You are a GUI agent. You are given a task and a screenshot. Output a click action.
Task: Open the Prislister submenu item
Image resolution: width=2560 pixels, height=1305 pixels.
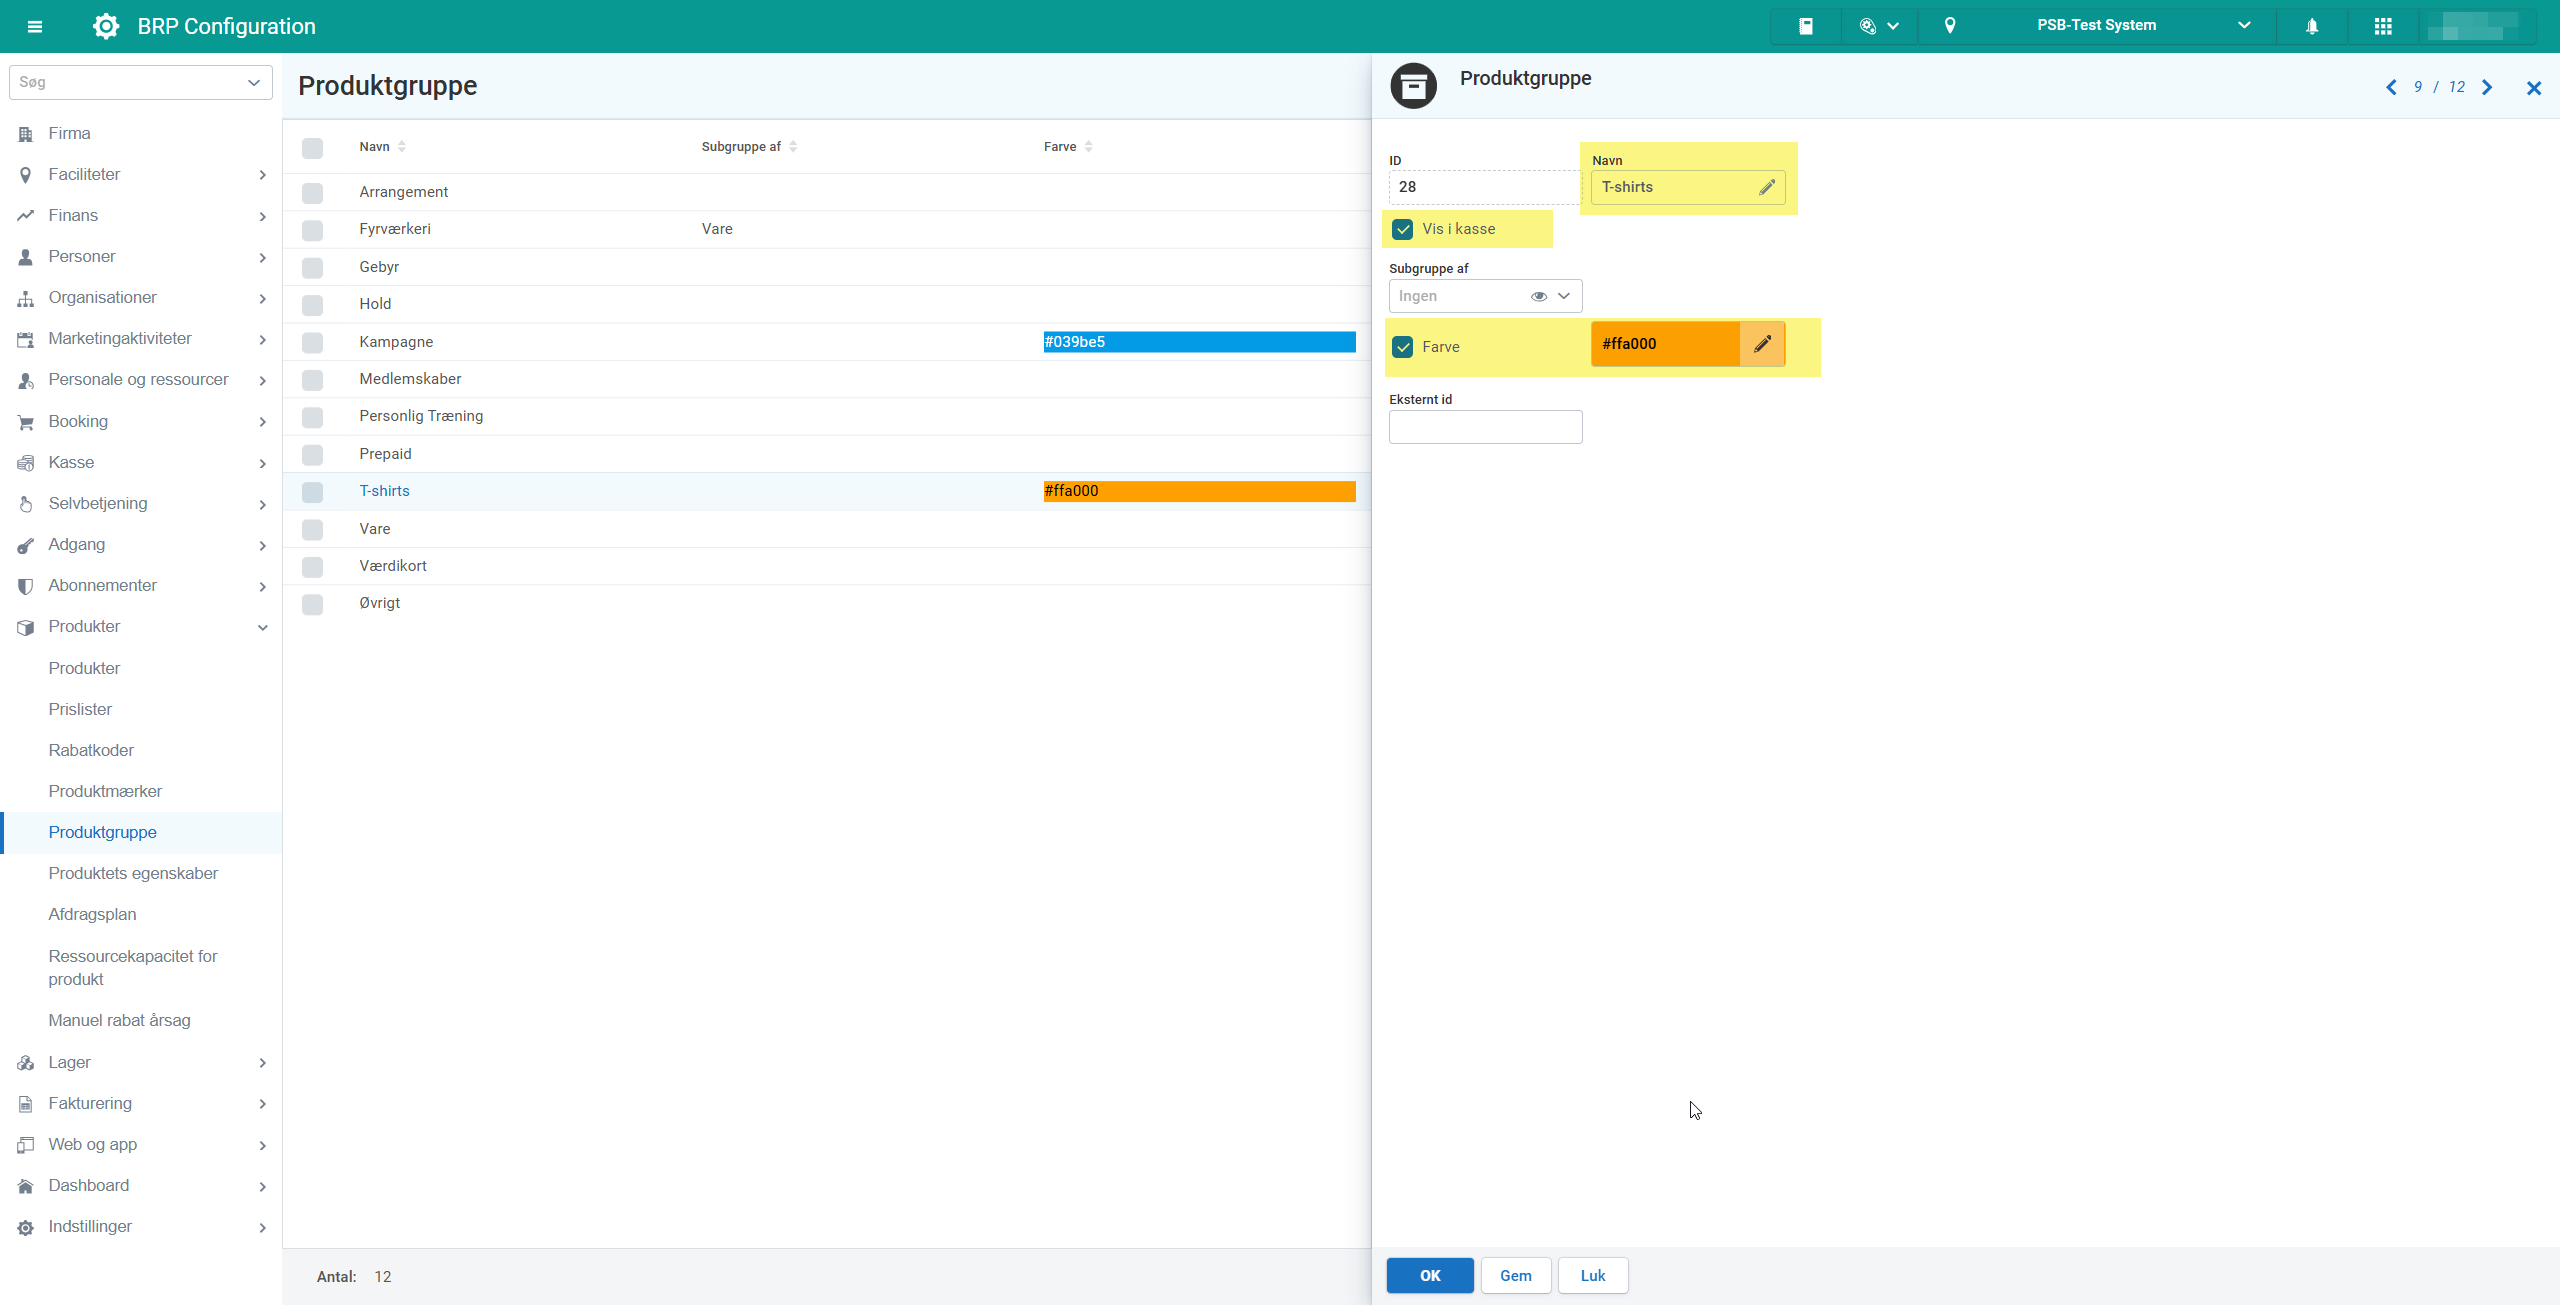(80, 710)
